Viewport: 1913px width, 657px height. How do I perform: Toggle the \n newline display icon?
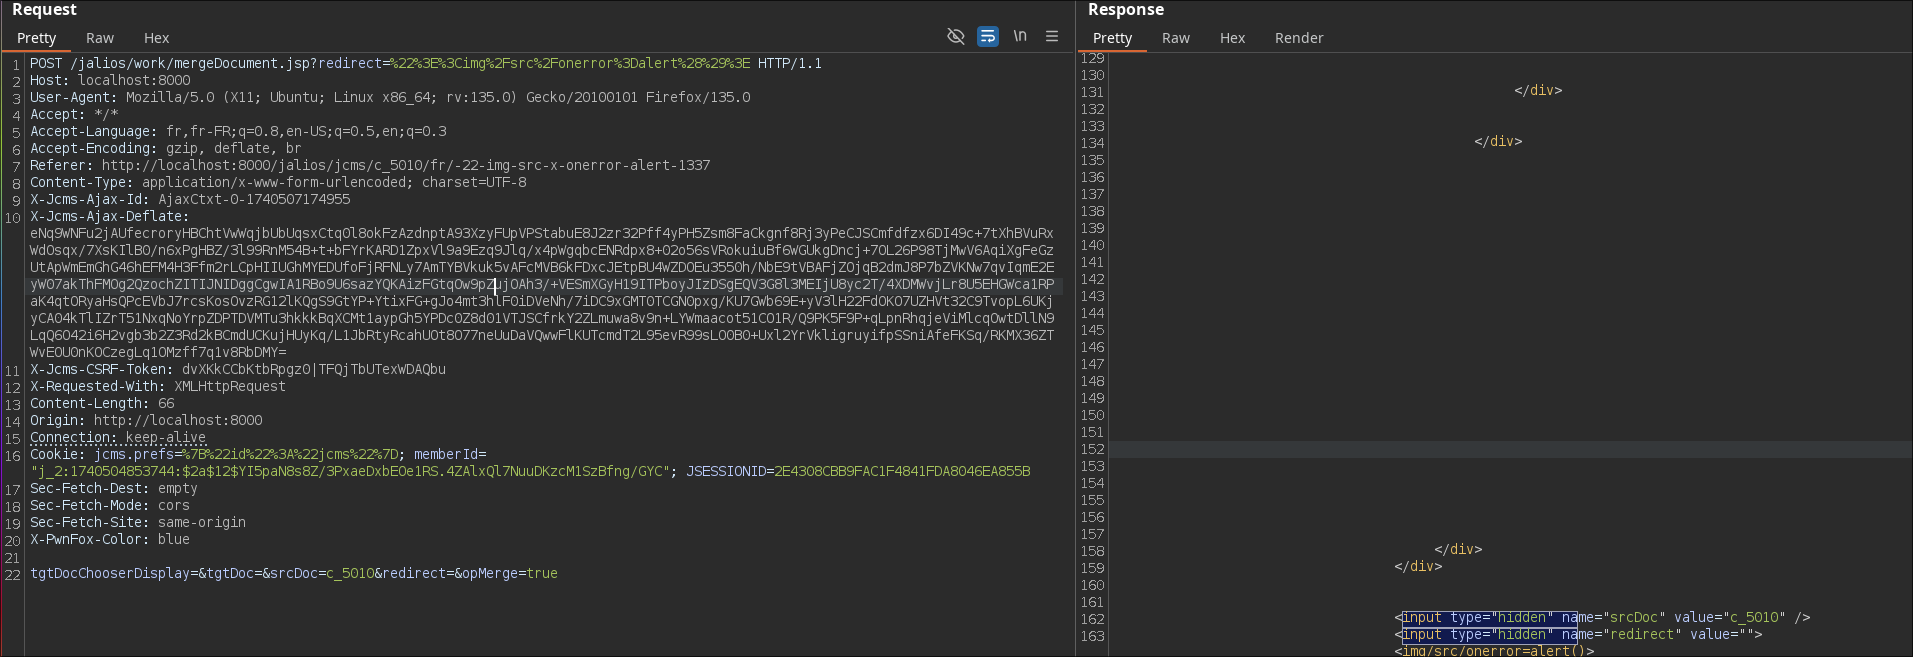pyautogui.click(x=1020, y=36)
